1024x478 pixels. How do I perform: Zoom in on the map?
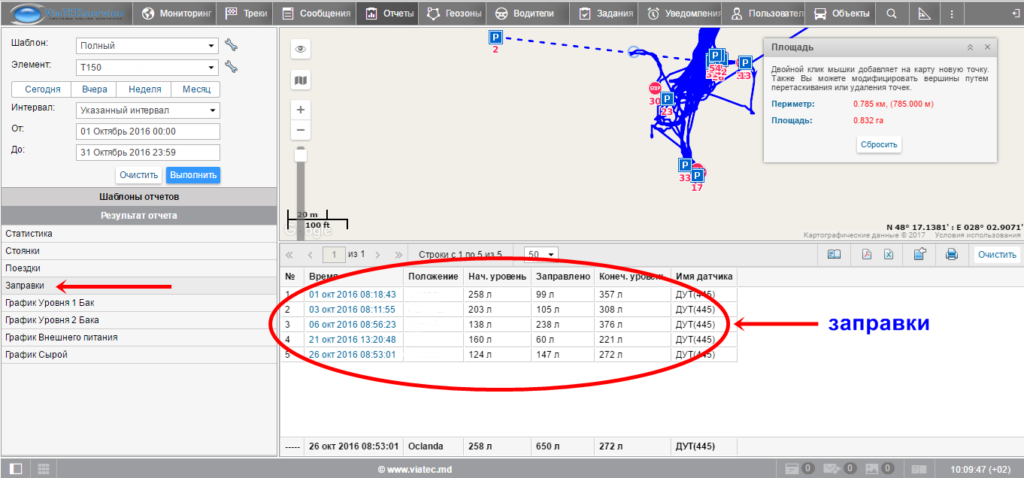(x=299, y=109)
